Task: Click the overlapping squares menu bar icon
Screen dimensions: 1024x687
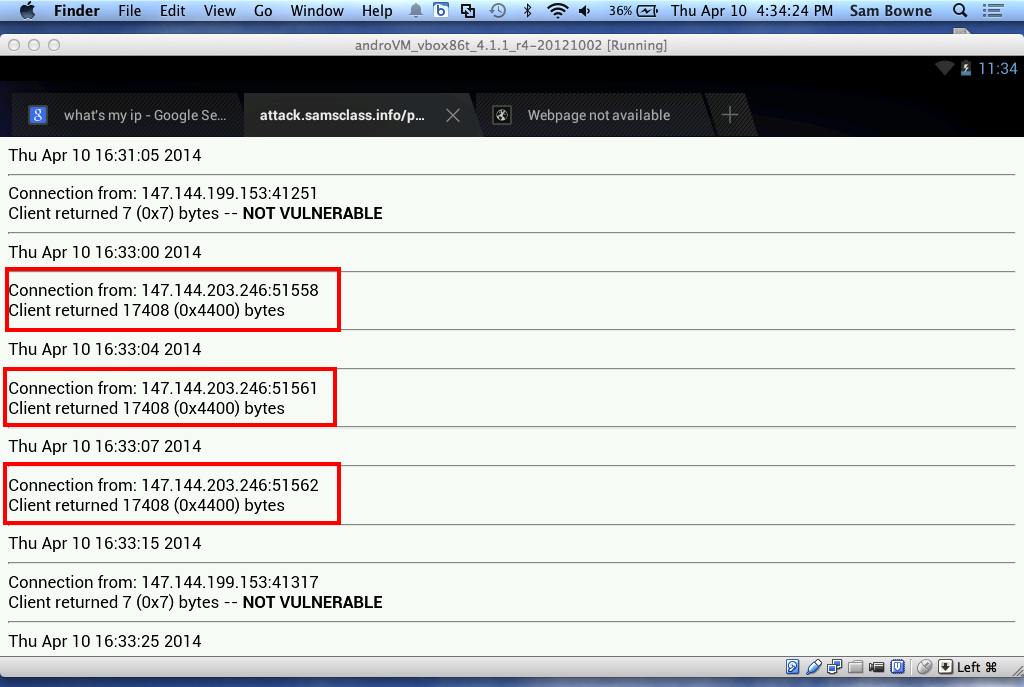Action: [468, 10]
